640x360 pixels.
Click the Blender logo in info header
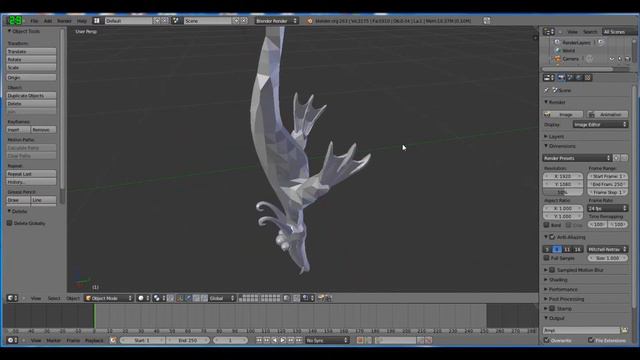click(310, 21)
